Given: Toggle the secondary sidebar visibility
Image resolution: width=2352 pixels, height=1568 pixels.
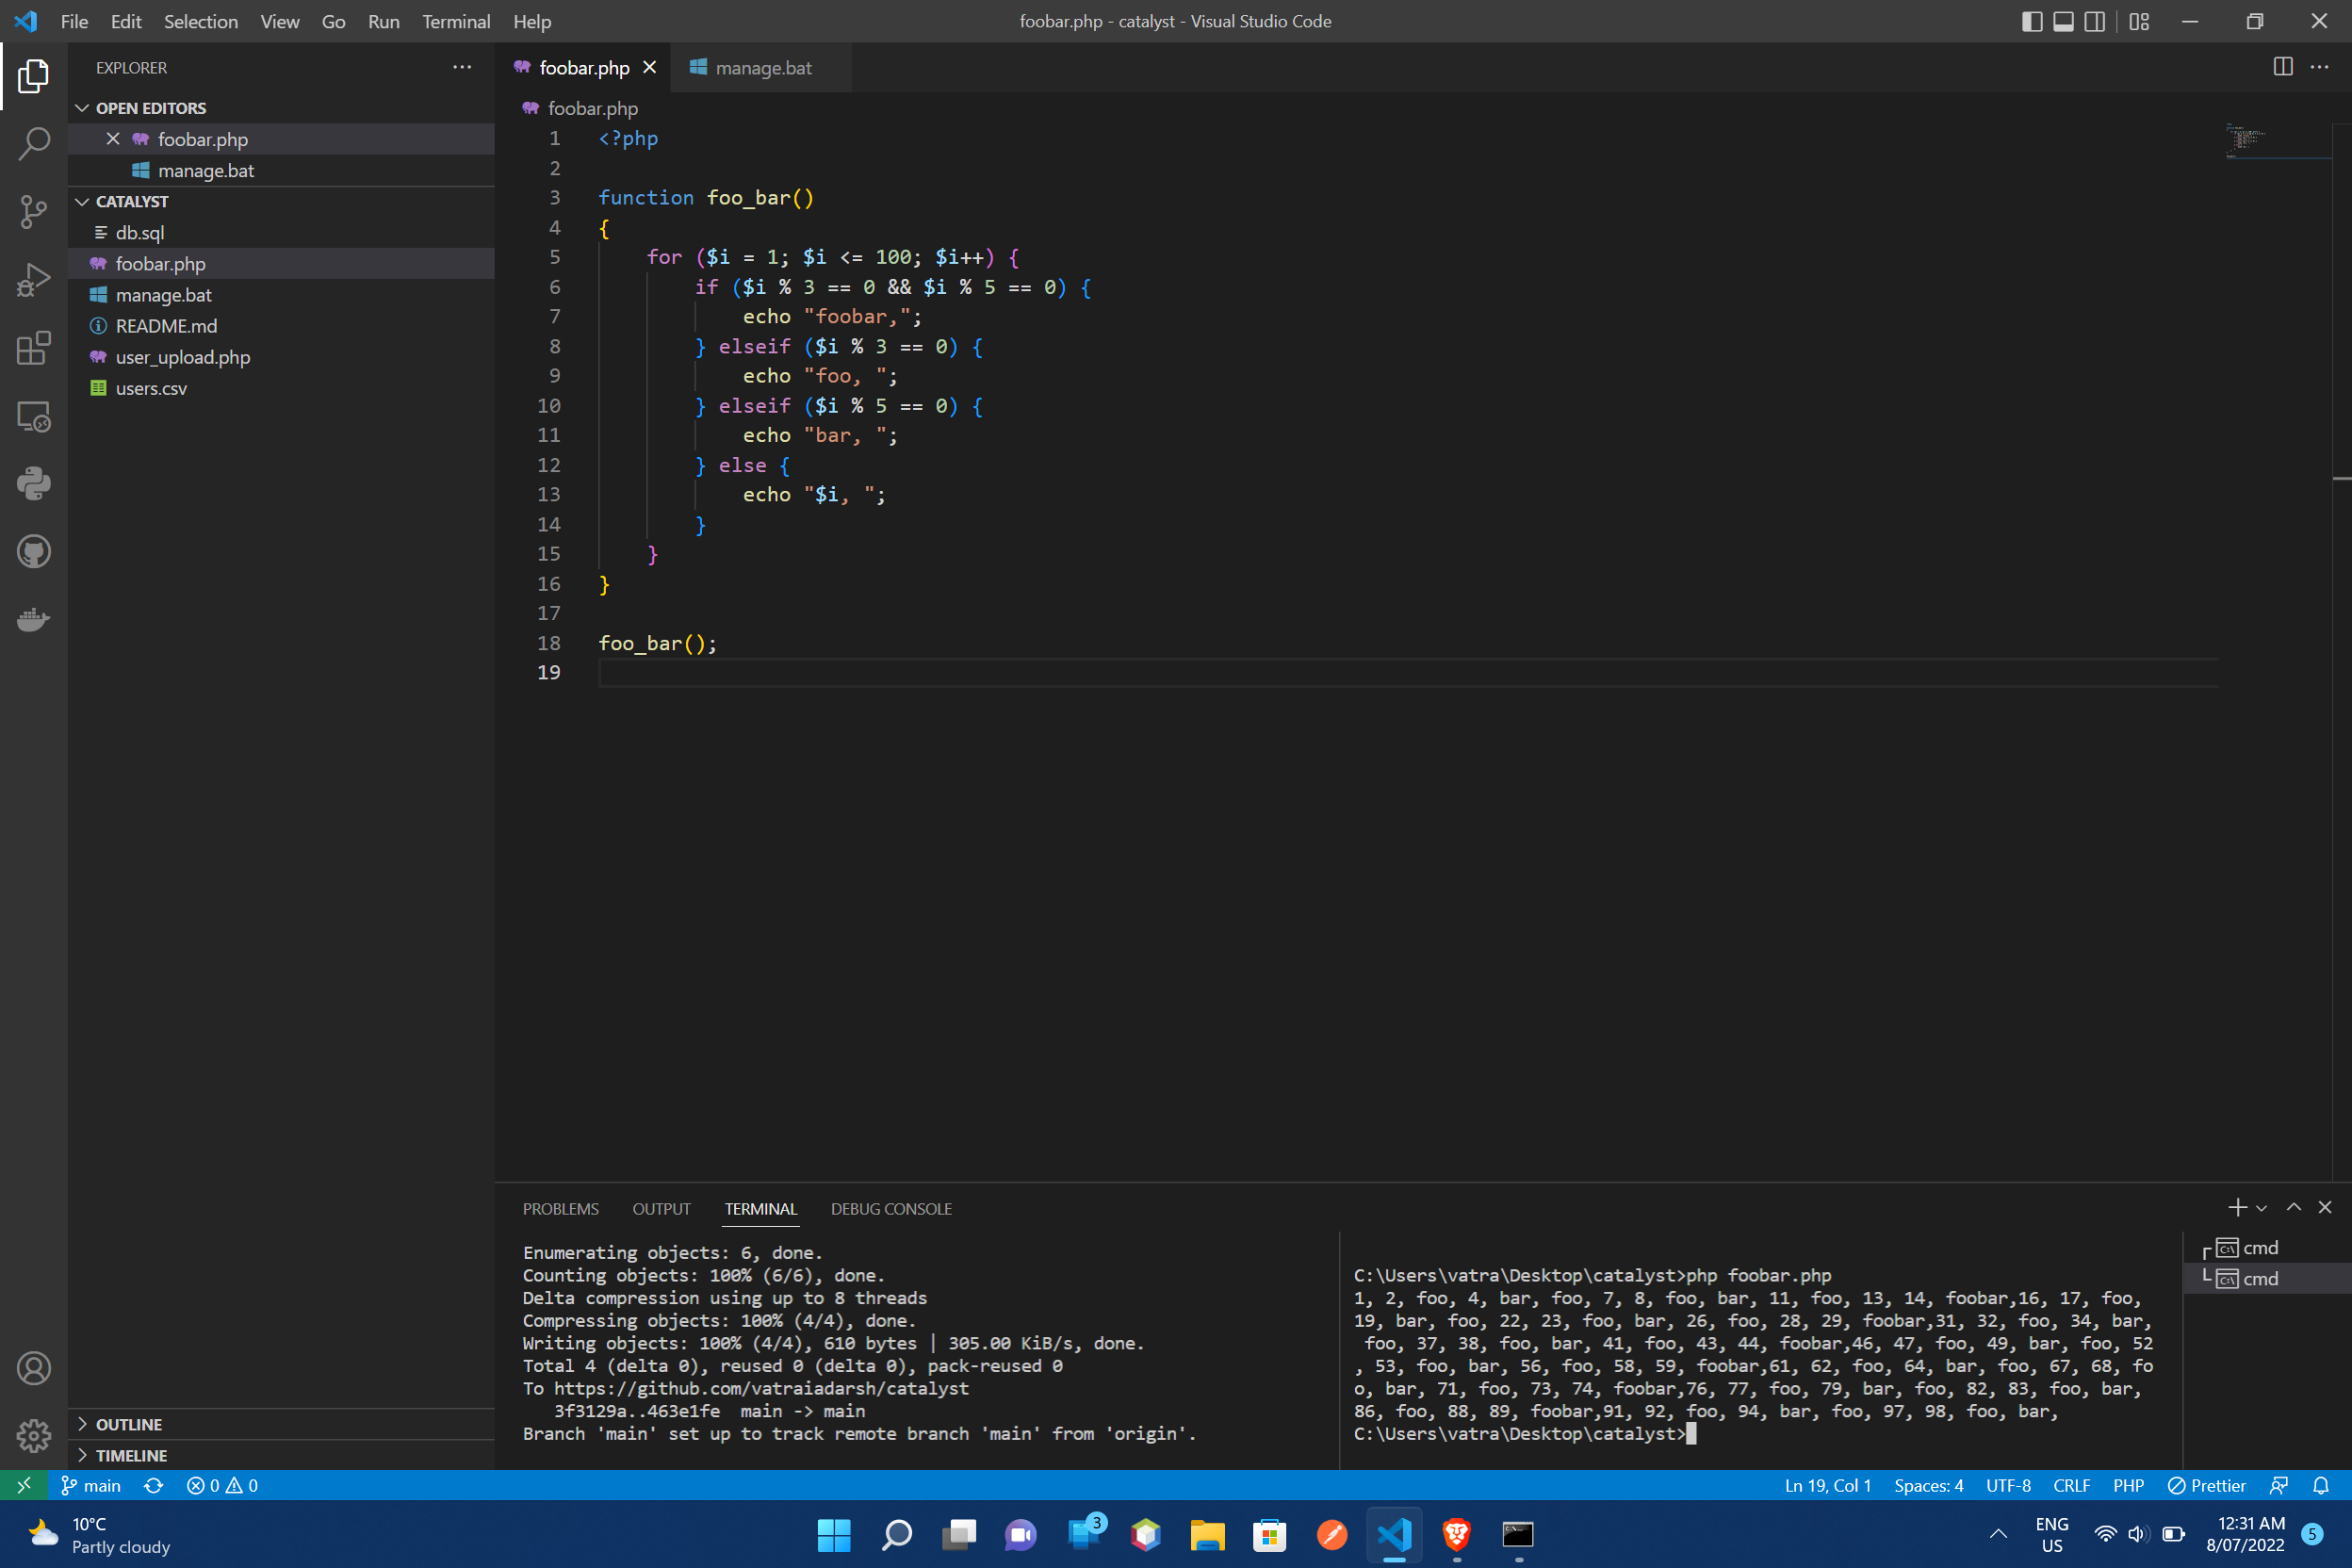Looking at the screenshot, I should [x=2094, y=21].
